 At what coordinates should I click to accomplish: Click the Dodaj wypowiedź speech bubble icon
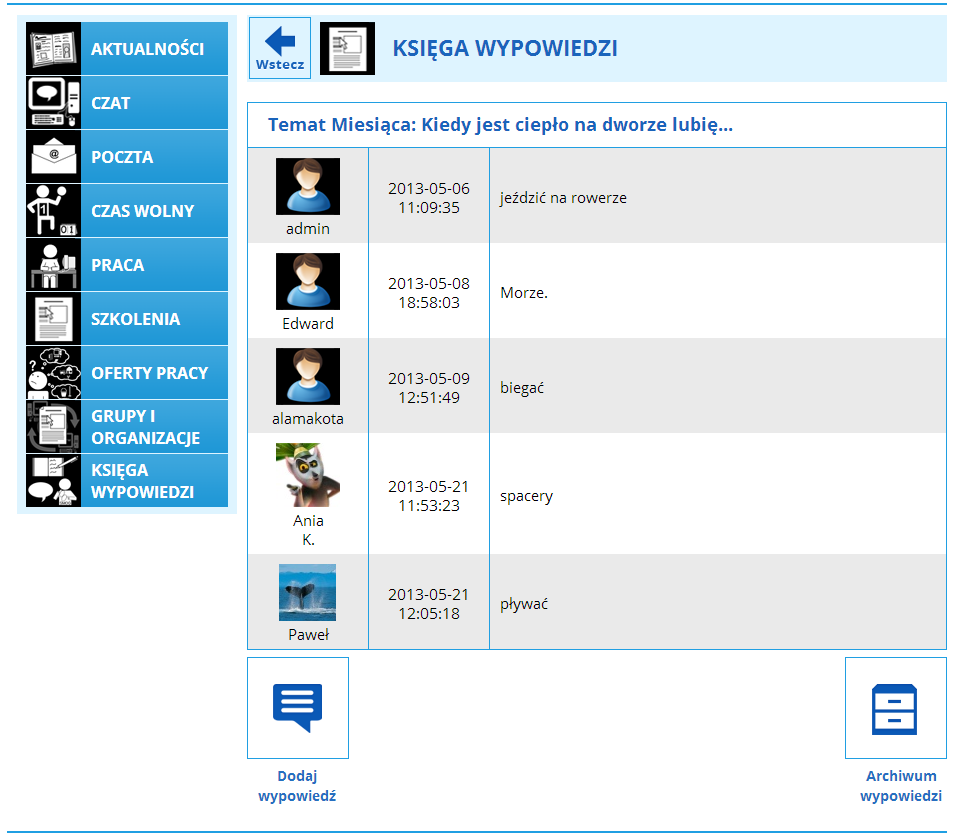click(x=298, y=708)
